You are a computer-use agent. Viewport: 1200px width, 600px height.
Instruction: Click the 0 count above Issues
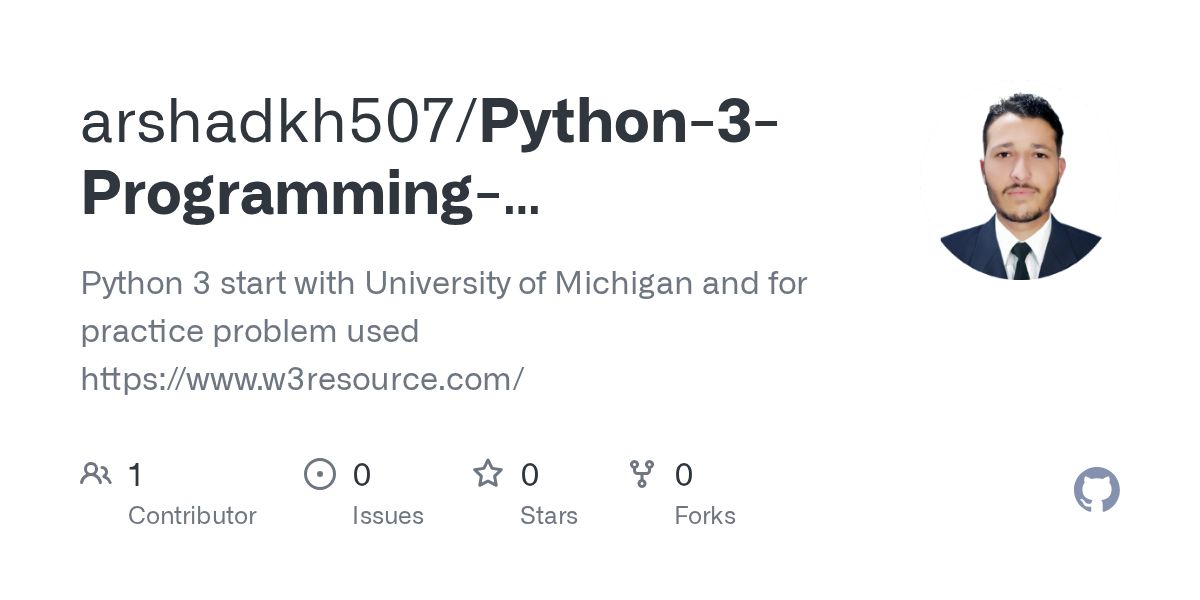click(362, 475)
